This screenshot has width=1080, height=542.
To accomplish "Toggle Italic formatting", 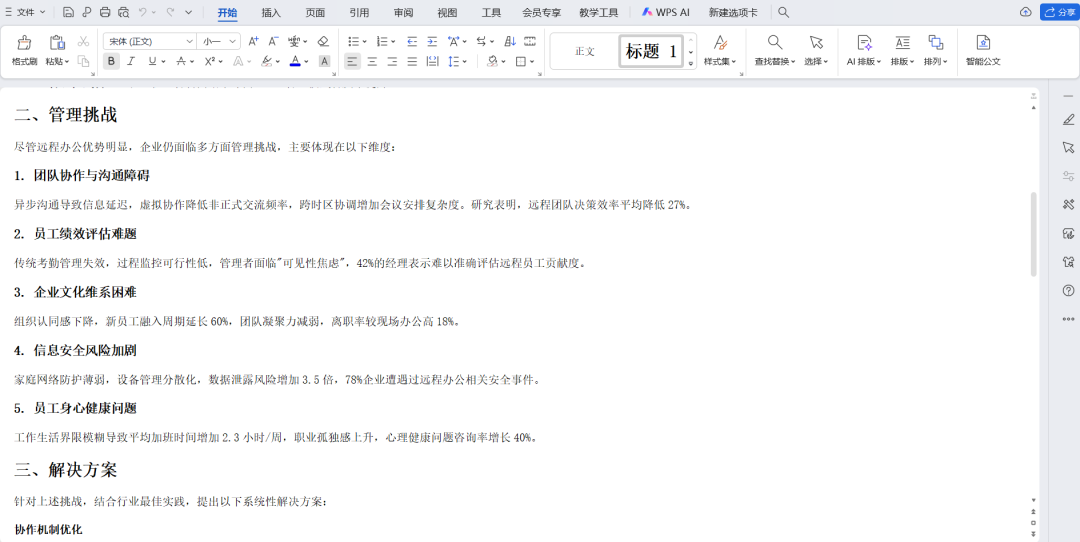I will coord(131,61).
